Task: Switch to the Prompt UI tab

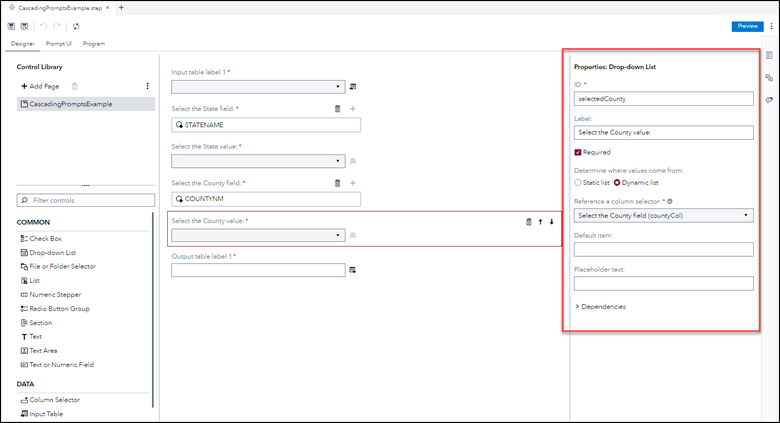Action: click(59, 44)
